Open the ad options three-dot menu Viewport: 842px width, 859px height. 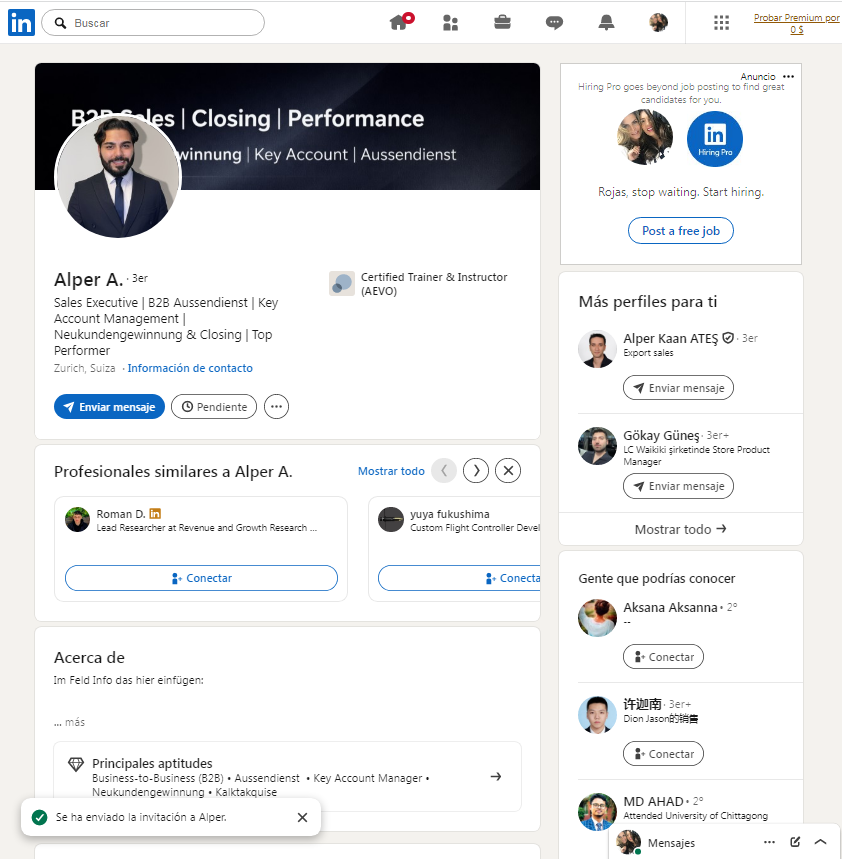point(788,77)
